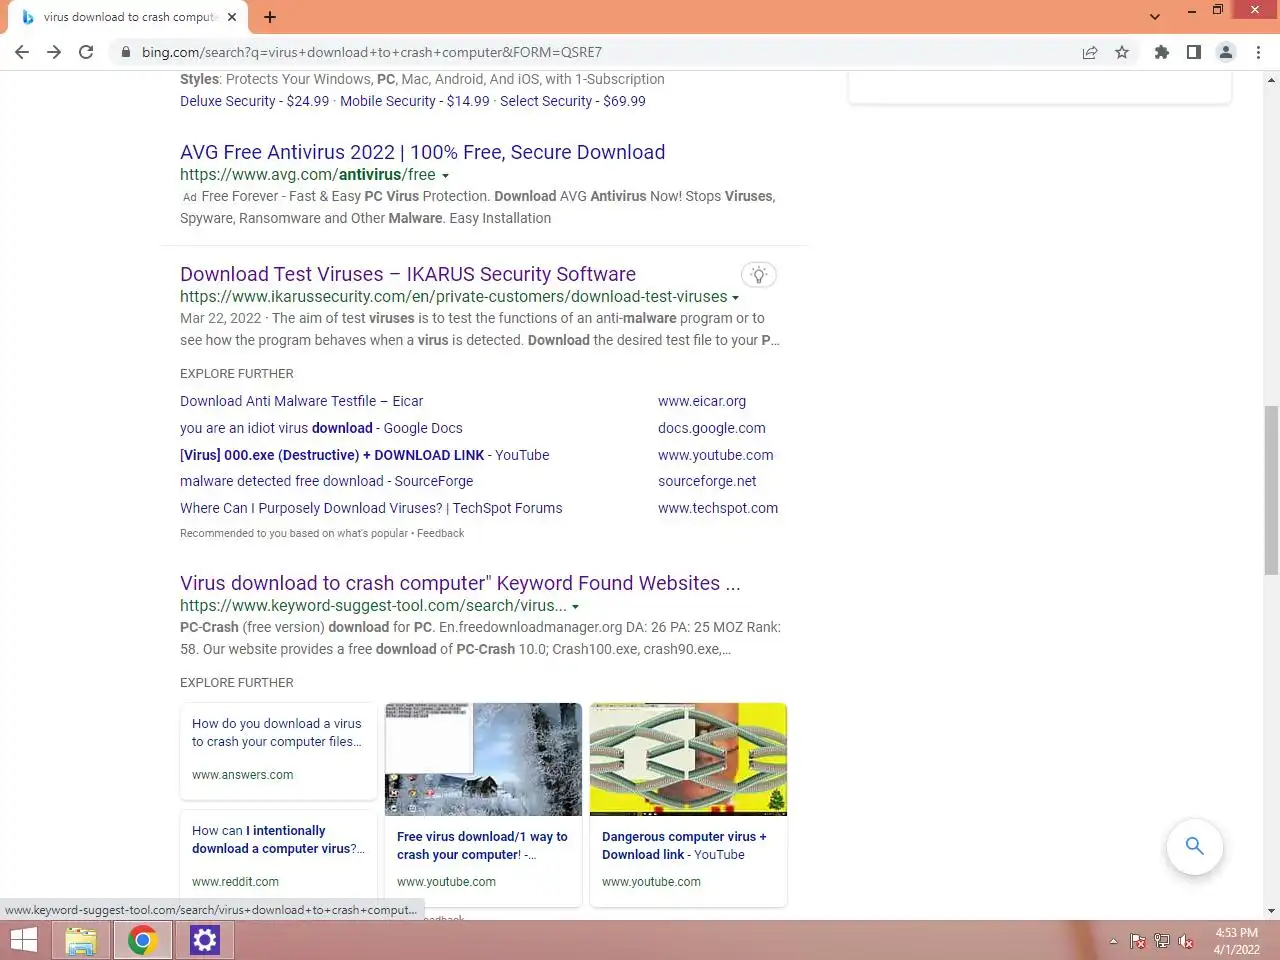This screenshot has width=1280, height=960.
Task: Click the page vertical scrollbar thumb
Action: 1271,490
